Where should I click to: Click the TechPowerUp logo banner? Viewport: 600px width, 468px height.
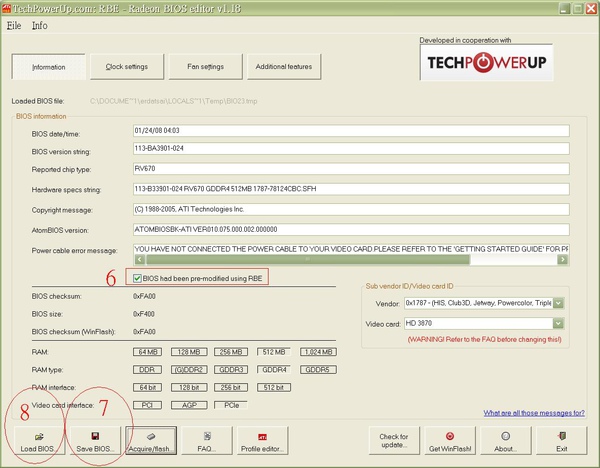(486, 62)
